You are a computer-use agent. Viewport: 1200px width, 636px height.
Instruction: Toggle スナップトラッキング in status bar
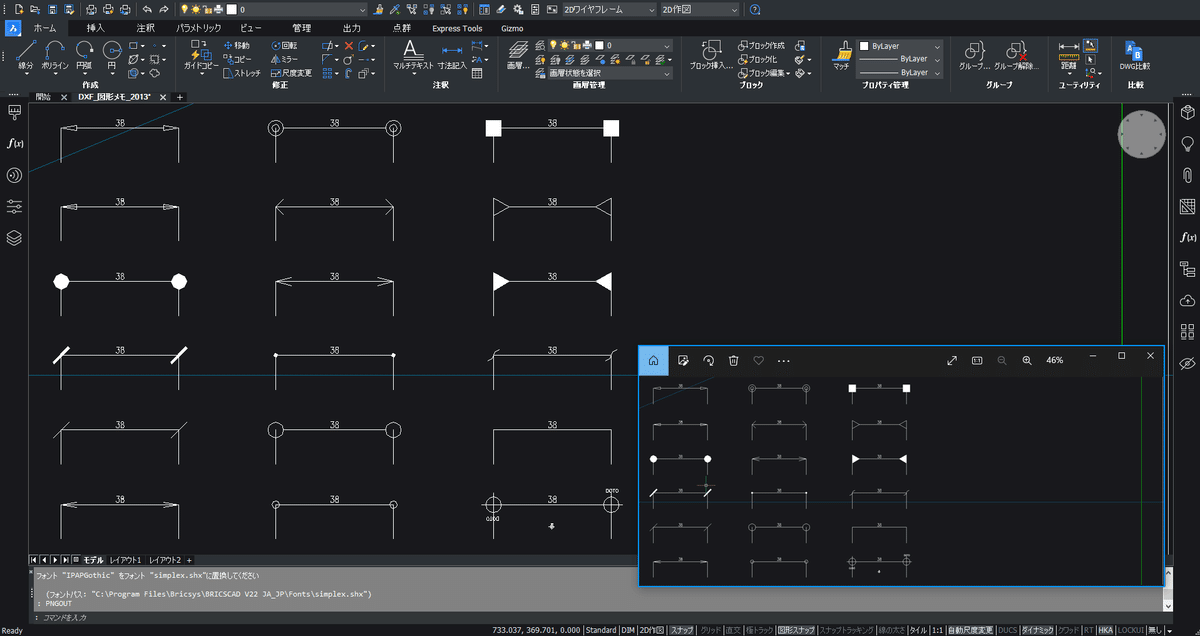846,630
